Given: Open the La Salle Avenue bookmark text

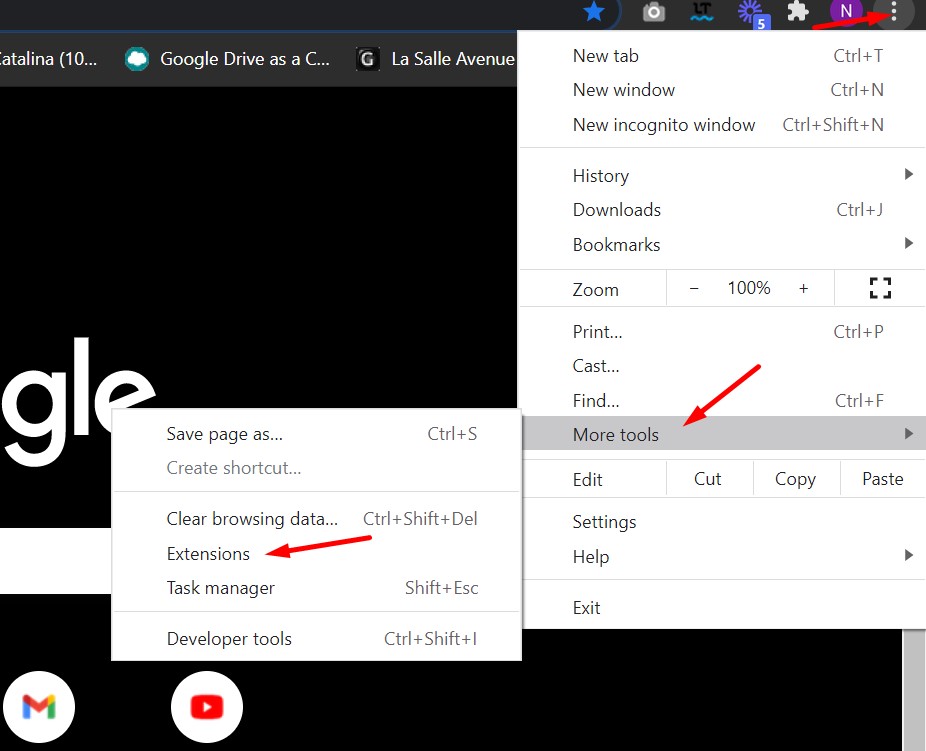Looking at the screenshot, I should click(453, 59).
